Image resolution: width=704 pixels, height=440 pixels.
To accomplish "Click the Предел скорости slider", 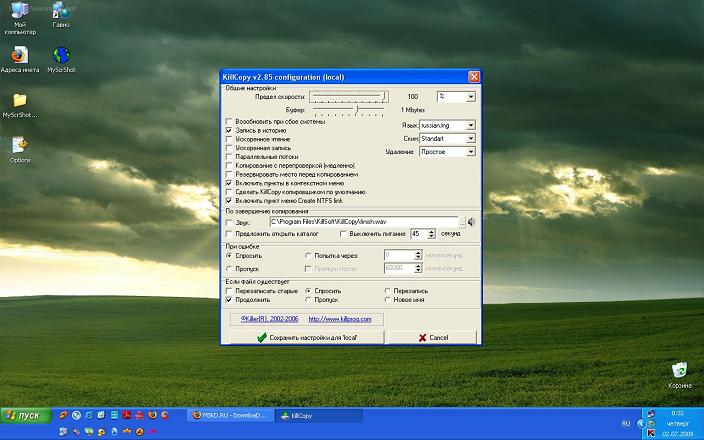I will (349, 97).
